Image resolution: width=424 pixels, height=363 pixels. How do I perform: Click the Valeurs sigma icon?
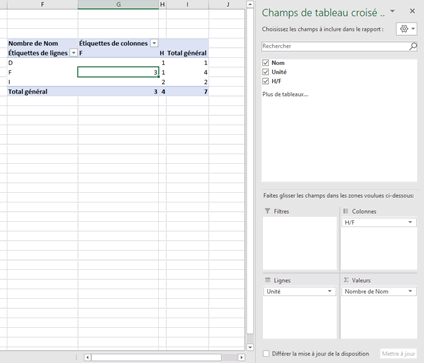click(346, 280)
